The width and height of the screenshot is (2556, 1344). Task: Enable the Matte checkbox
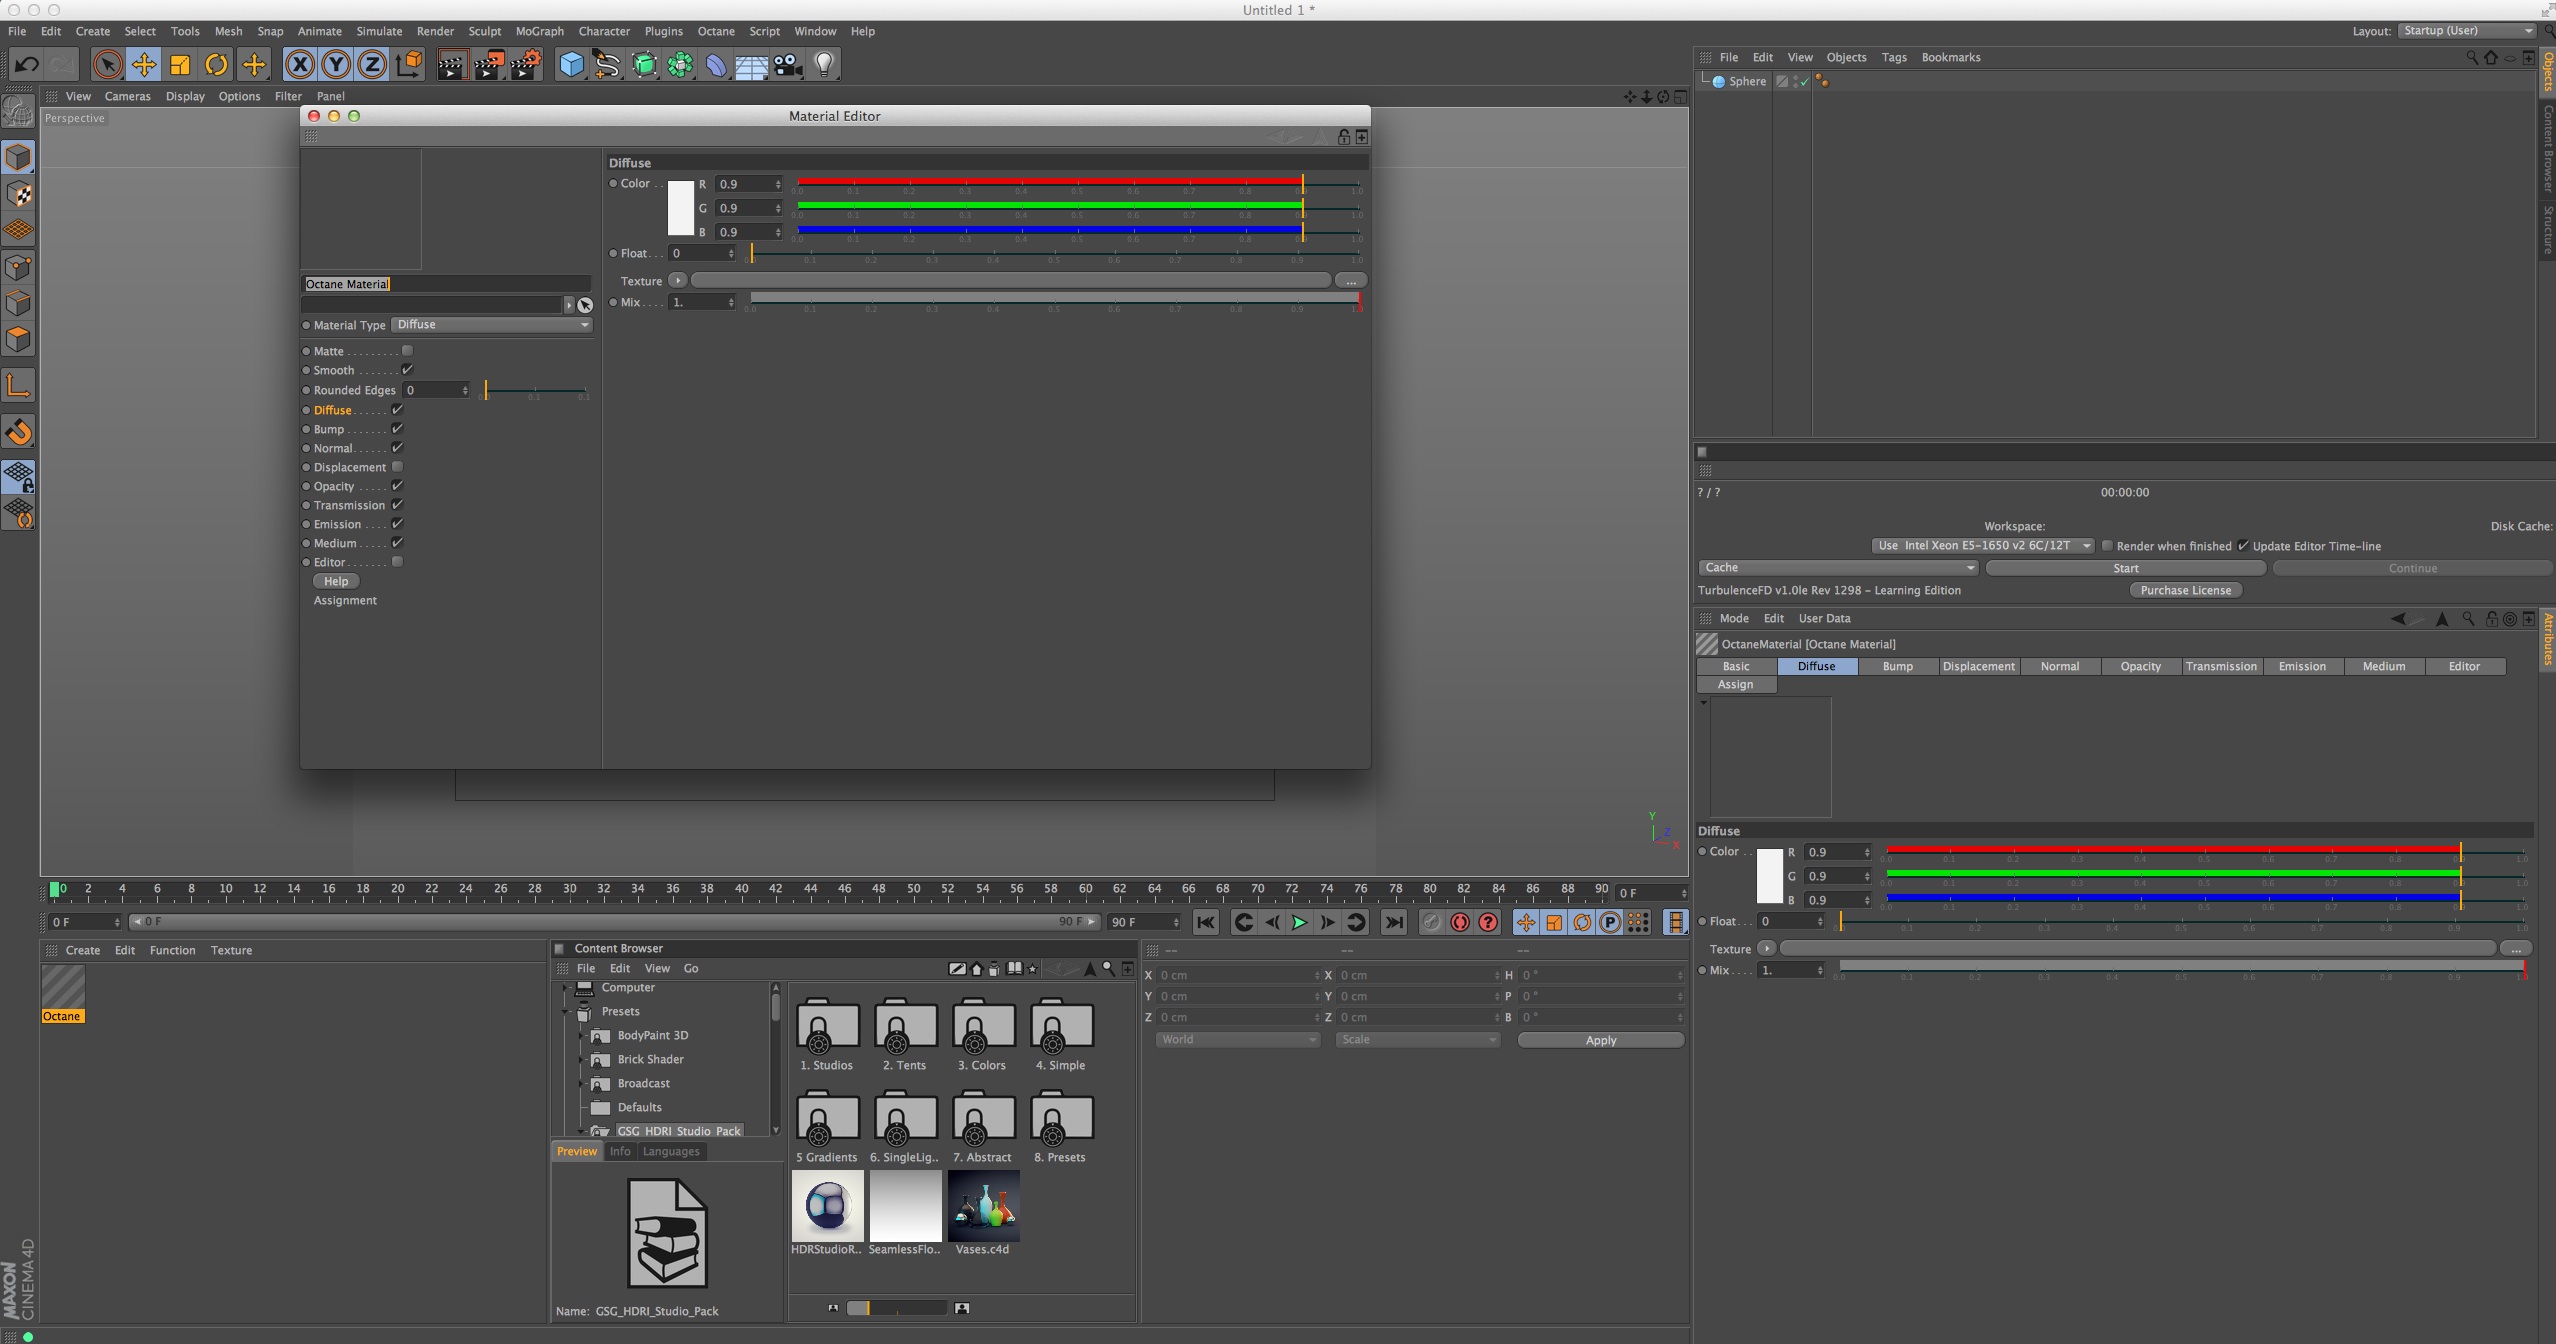coord(407,351)
